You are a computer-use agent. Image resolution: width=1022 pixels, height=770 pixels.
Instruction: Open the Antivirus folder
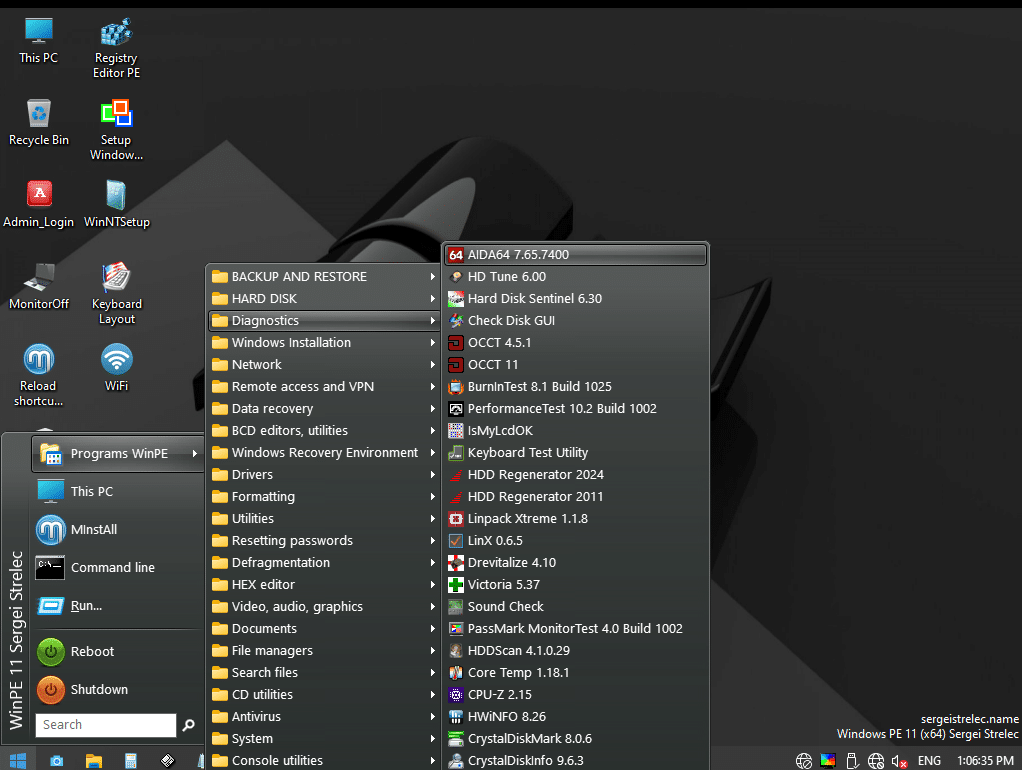[x=323, y=717]
